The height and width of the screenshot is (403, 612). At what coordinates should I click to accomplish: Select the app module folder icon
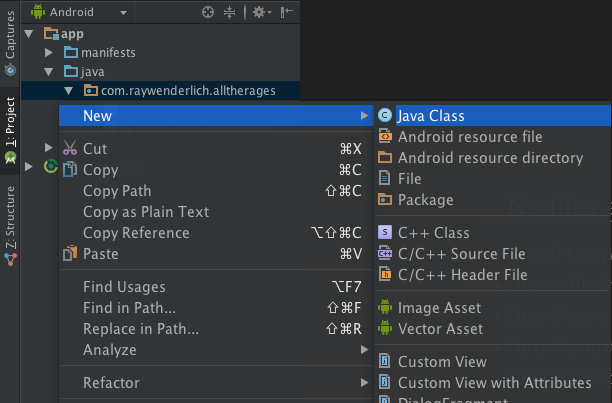(x=51, y=34)
